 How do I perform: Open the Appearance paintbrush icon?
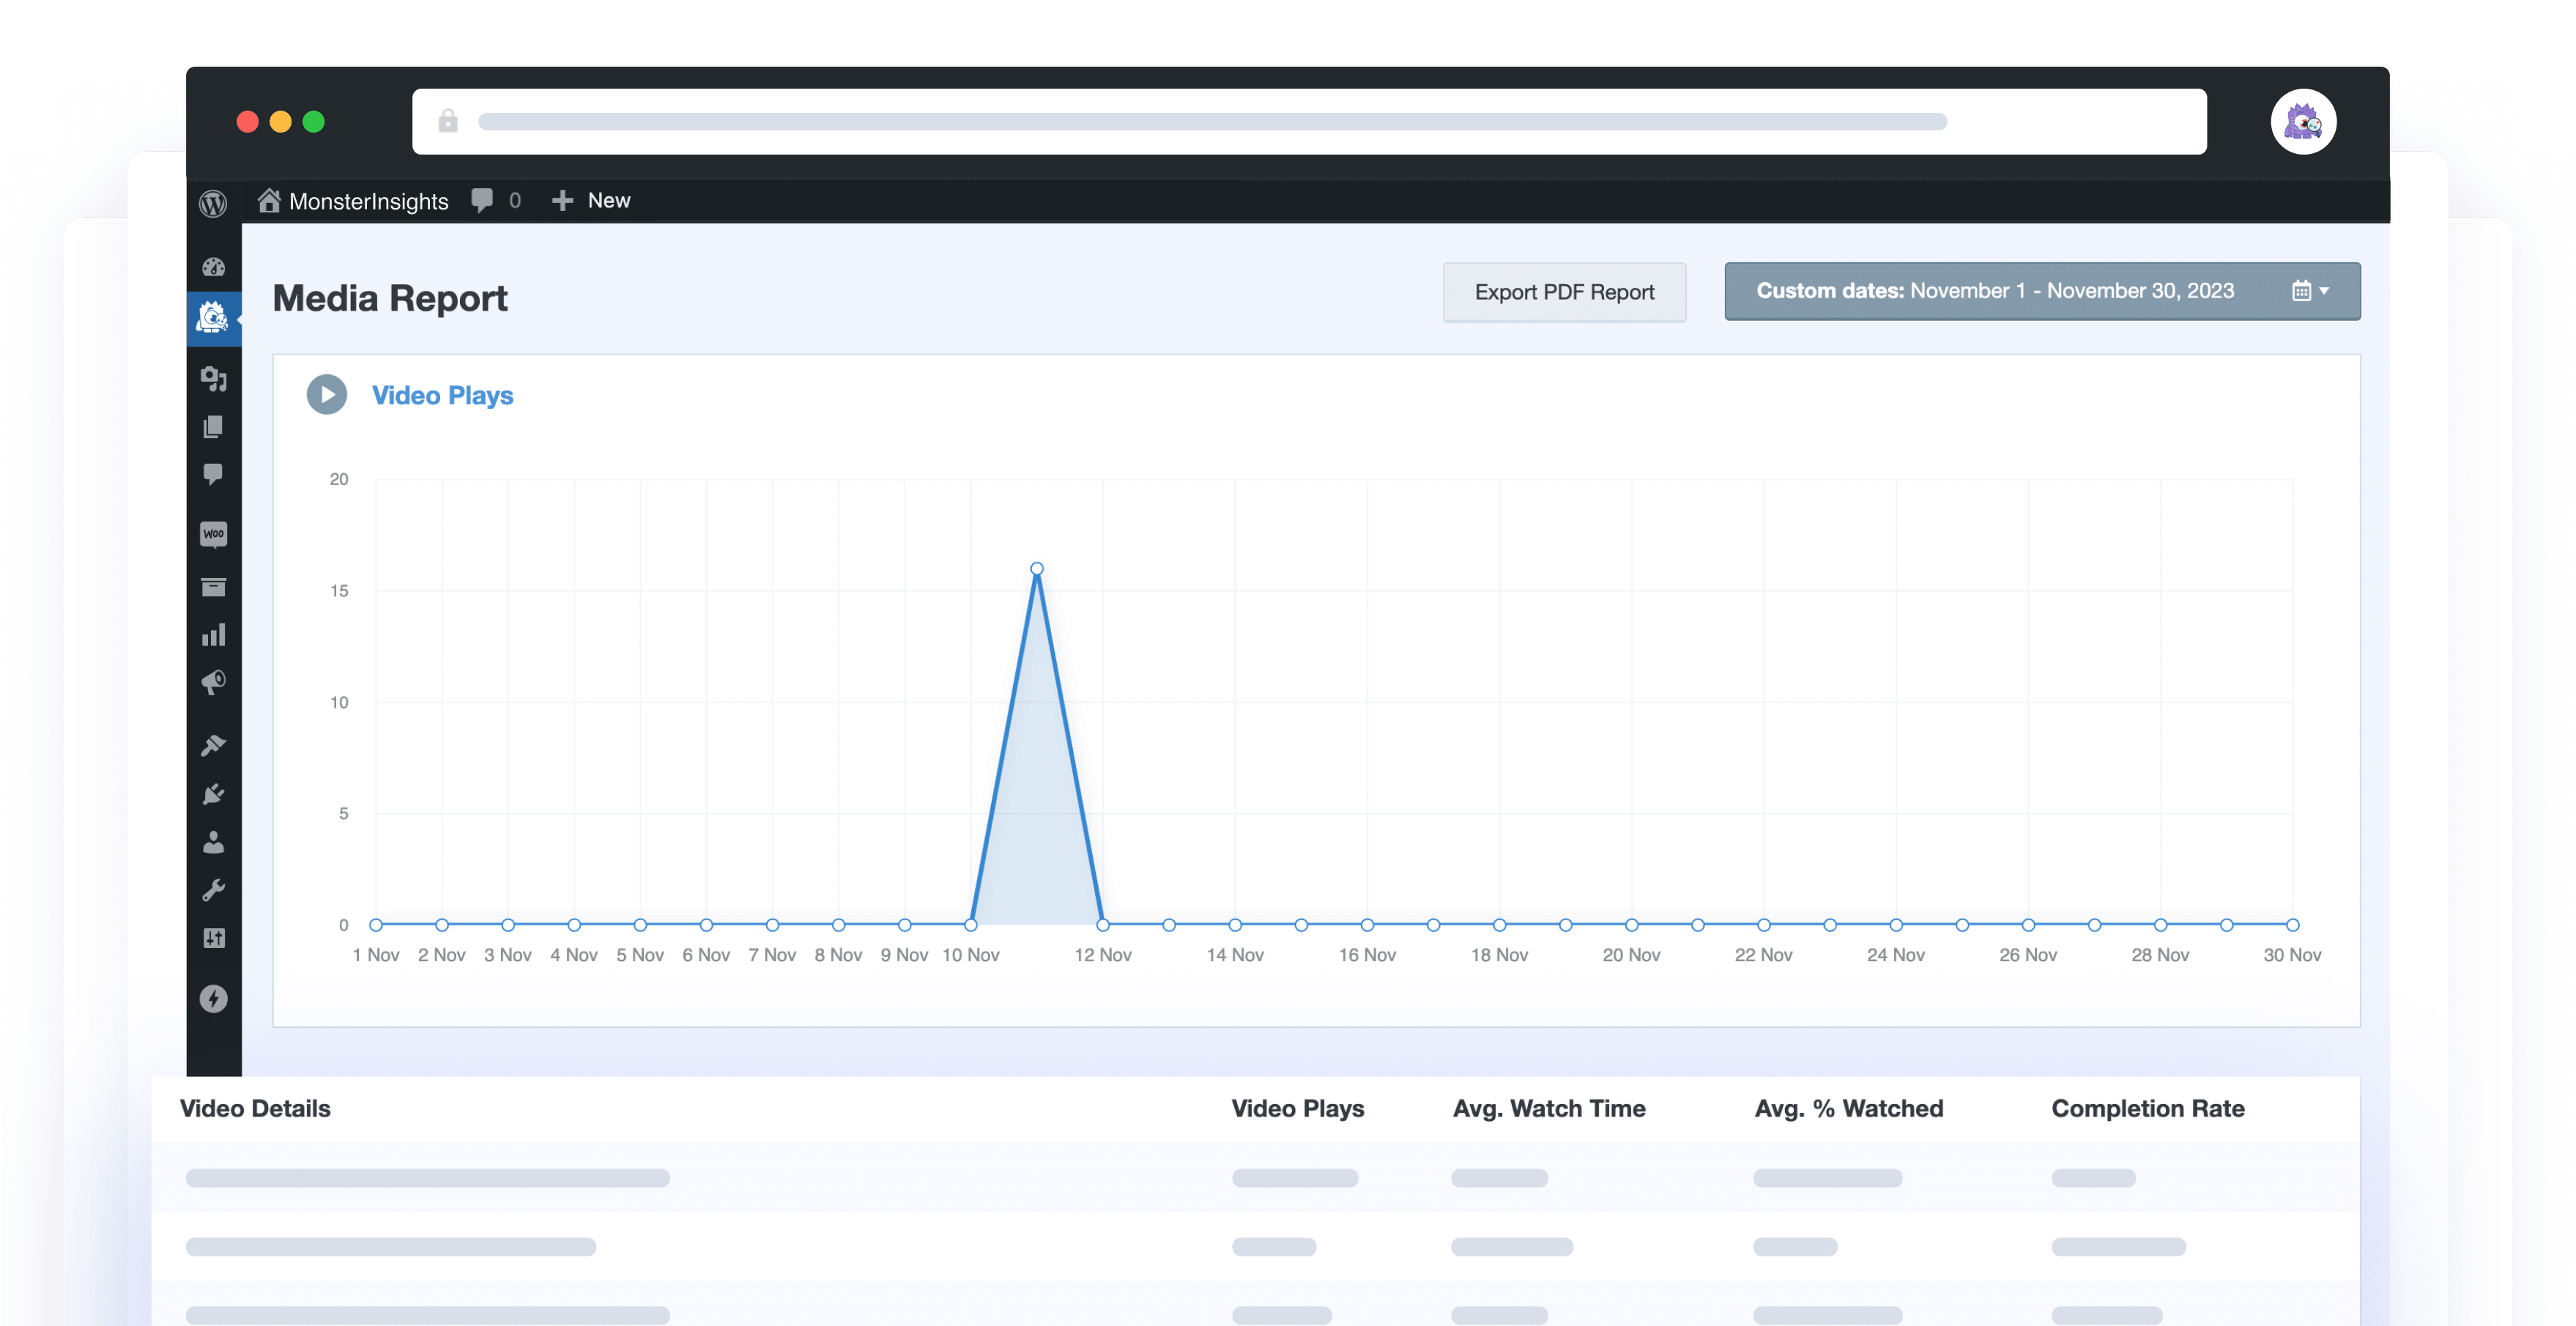click(213, 745)
